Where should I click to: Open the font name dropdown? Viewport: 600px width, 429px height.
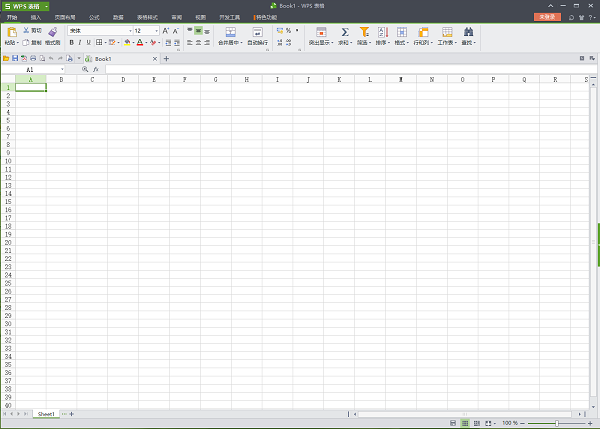[x=130, y=31]
